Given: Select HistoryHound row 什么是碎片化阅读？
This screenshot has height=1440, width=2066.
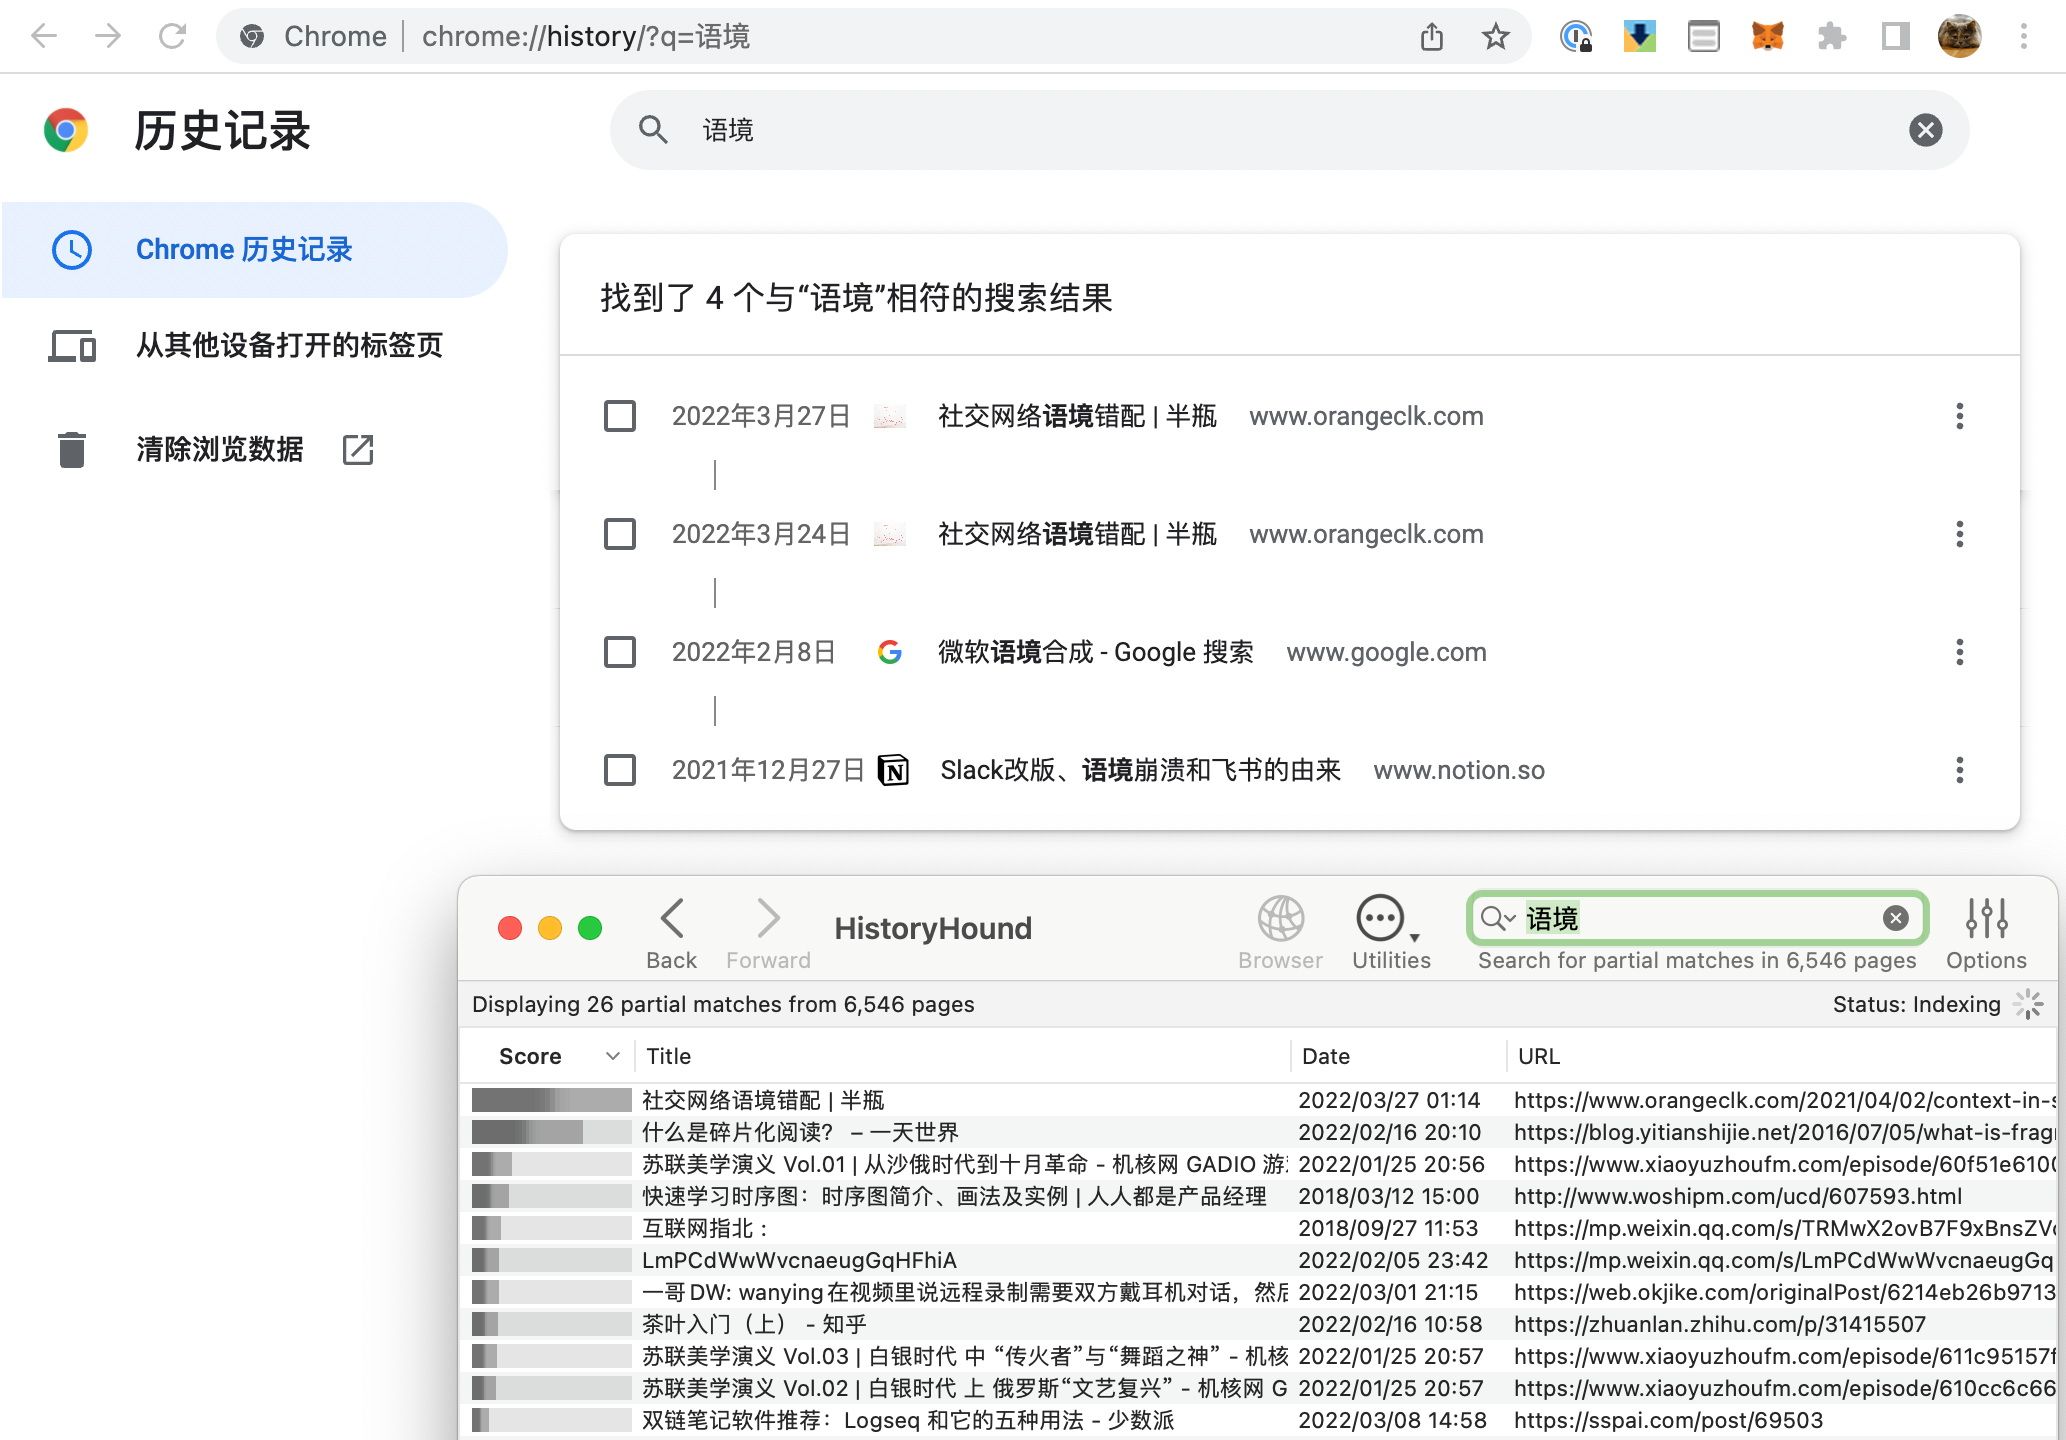Looking at the screenshot, I should (x=1258, y=1132).
